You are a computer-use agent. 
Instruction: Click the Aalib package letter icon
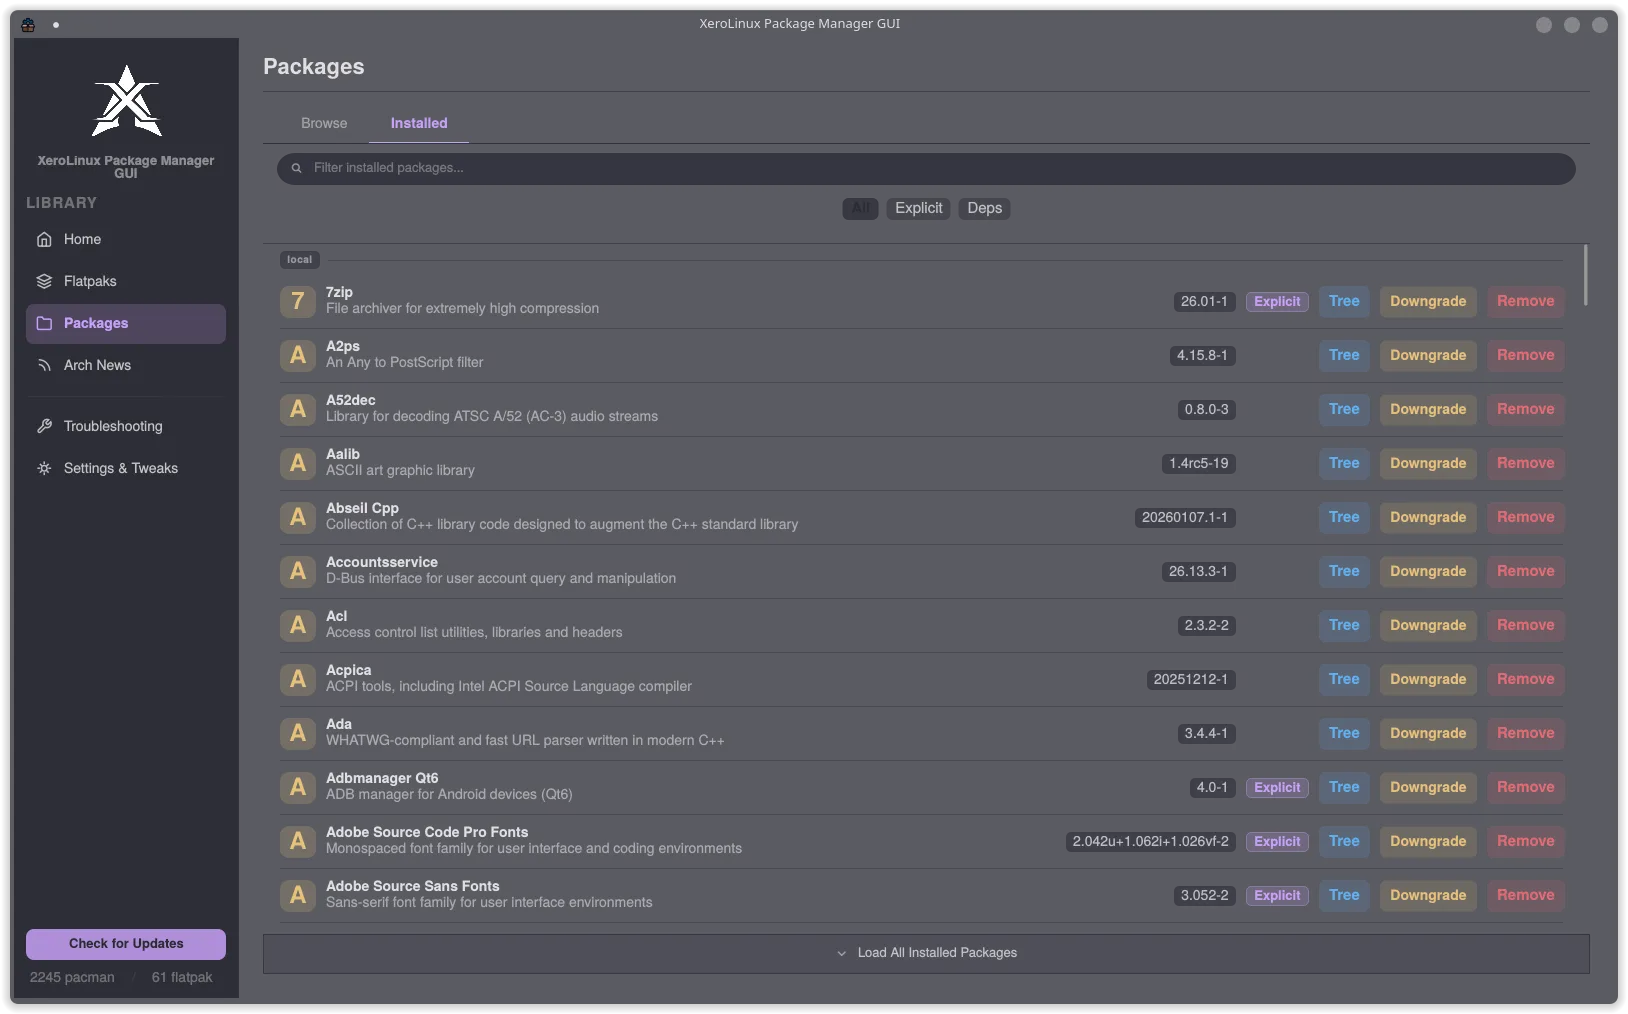pyautogui.click(x=298, y=463)
